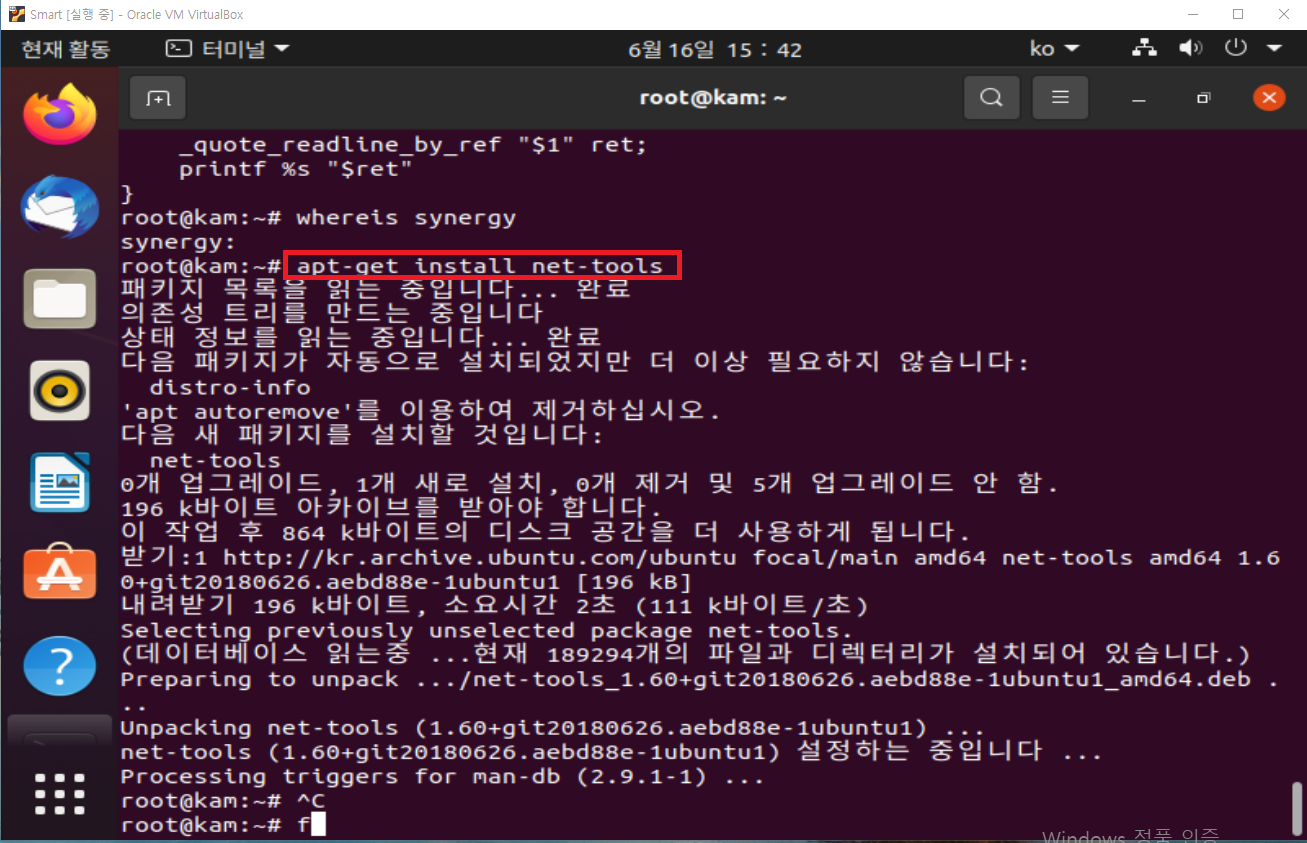Image resolution: width=1307 pixels, height=843 pixels.
Task: Launch LibreOffice Writer from the dock
Action: tap(60, 482)
